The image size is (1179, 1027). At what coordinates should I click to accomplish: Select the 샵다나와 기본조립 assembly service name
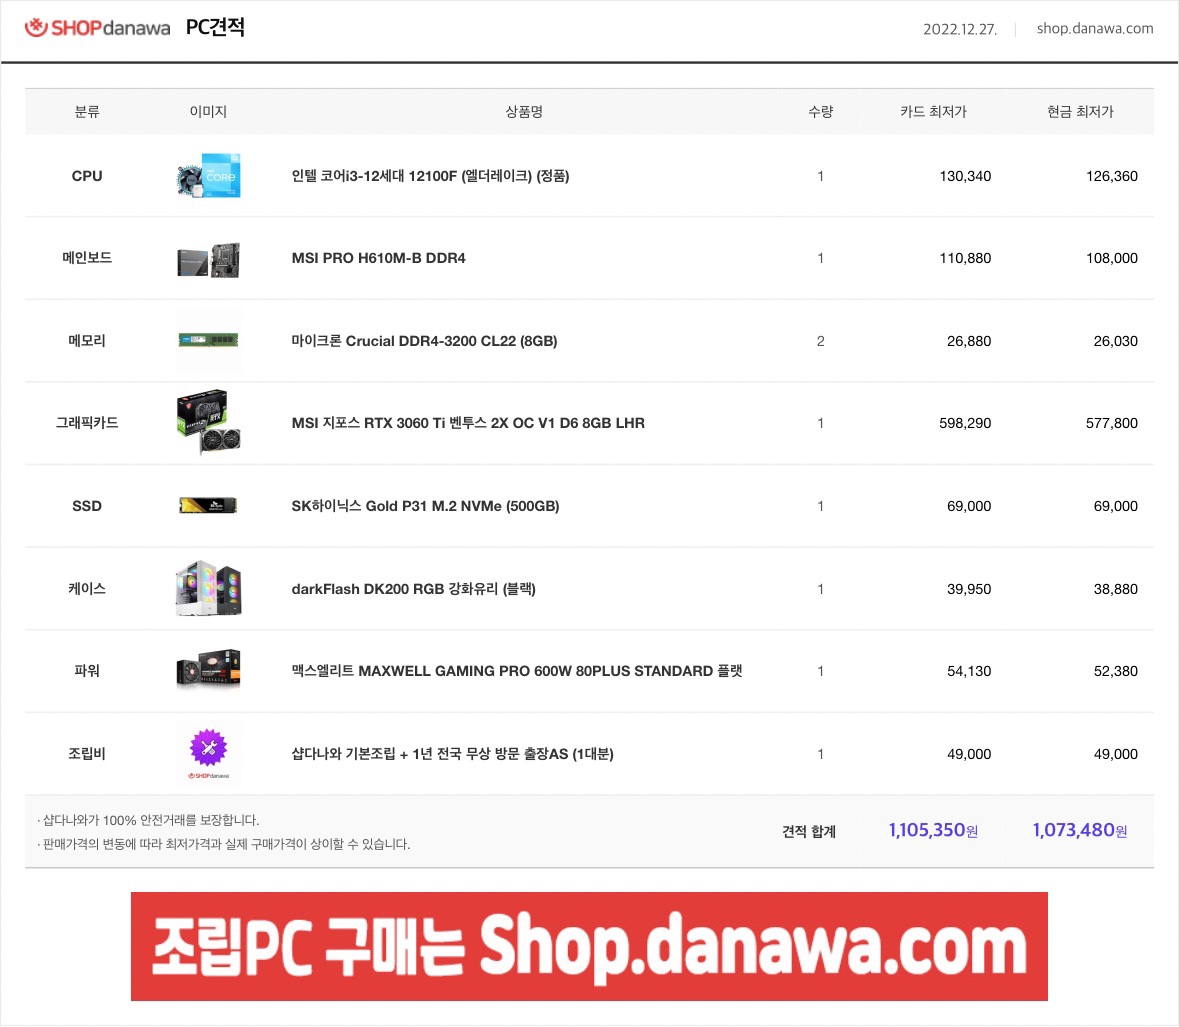453,753
